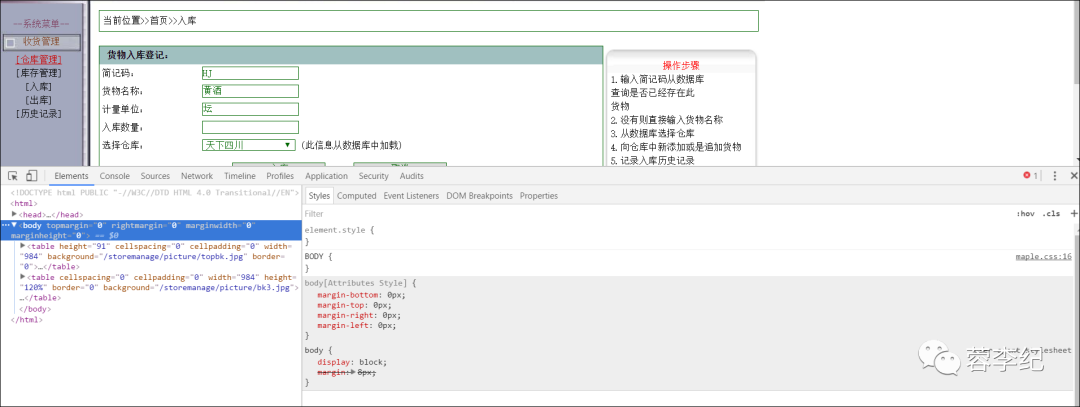Open the 选择仓库 warehouse dropdown
Screen dimensions: 1080x407
coord(250,145)
